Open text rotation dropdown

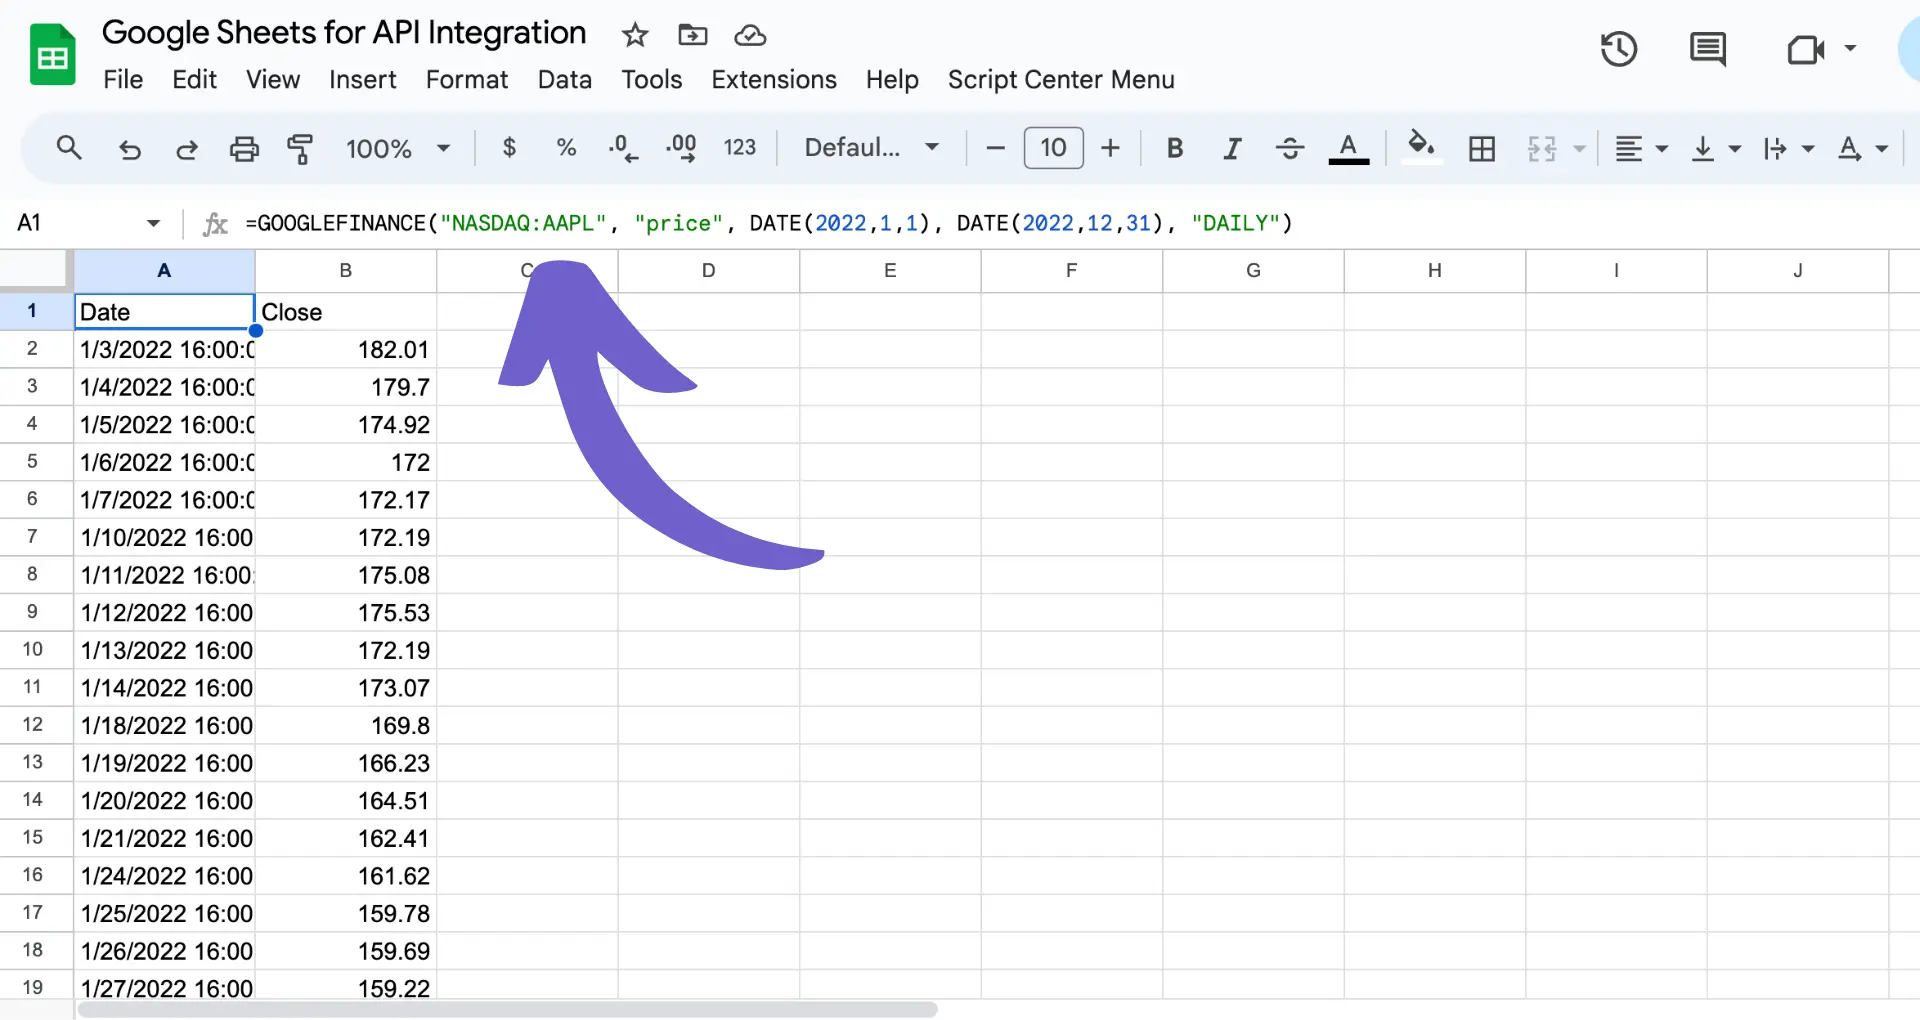tap(1862, 149)
